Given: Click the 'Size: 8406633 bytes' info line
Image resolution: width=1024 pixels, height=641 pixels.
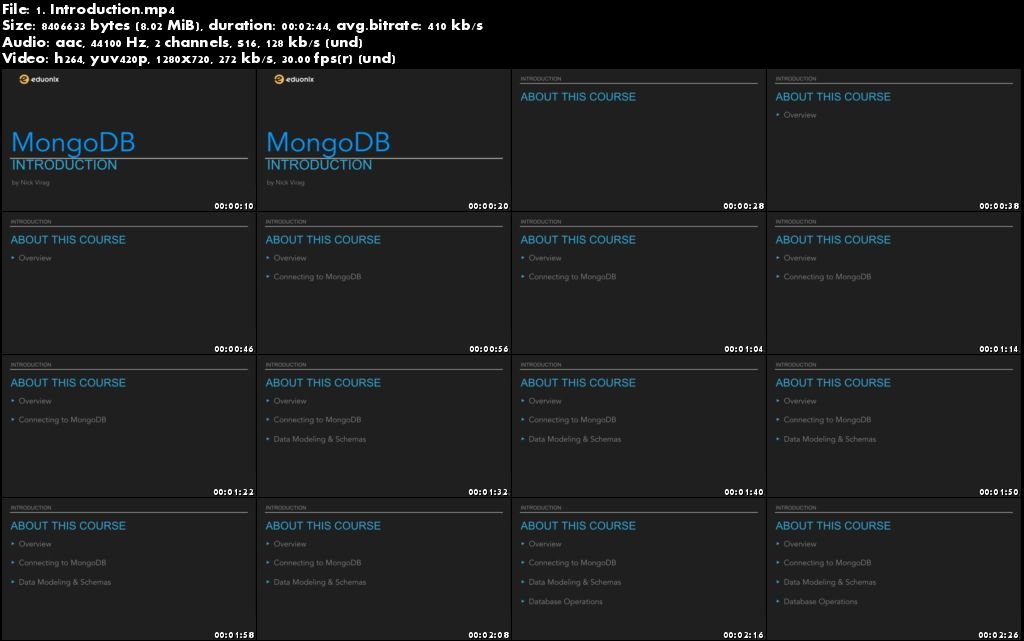Looking at the screenshot, I should [x=242, y=25].
